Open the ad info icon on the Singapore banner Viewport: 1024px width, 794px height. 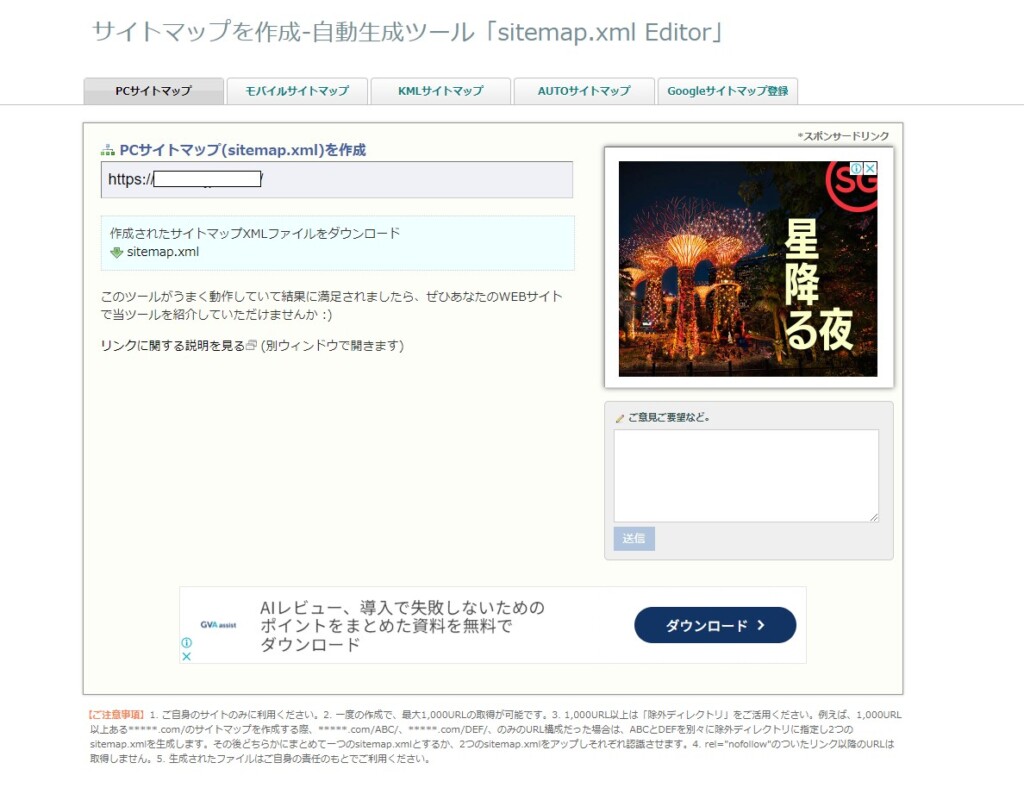(856, 168)
